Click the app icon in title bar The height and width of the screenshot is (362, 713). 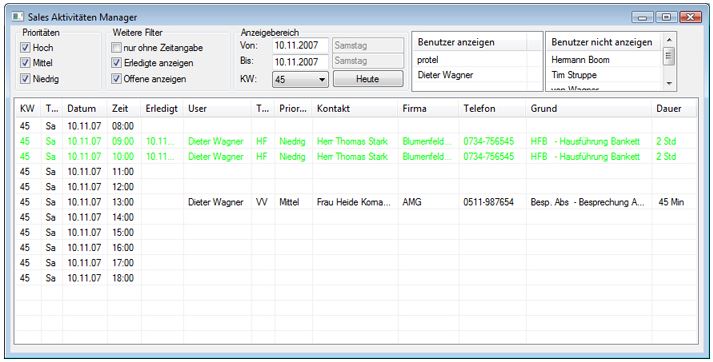[17, 17]
